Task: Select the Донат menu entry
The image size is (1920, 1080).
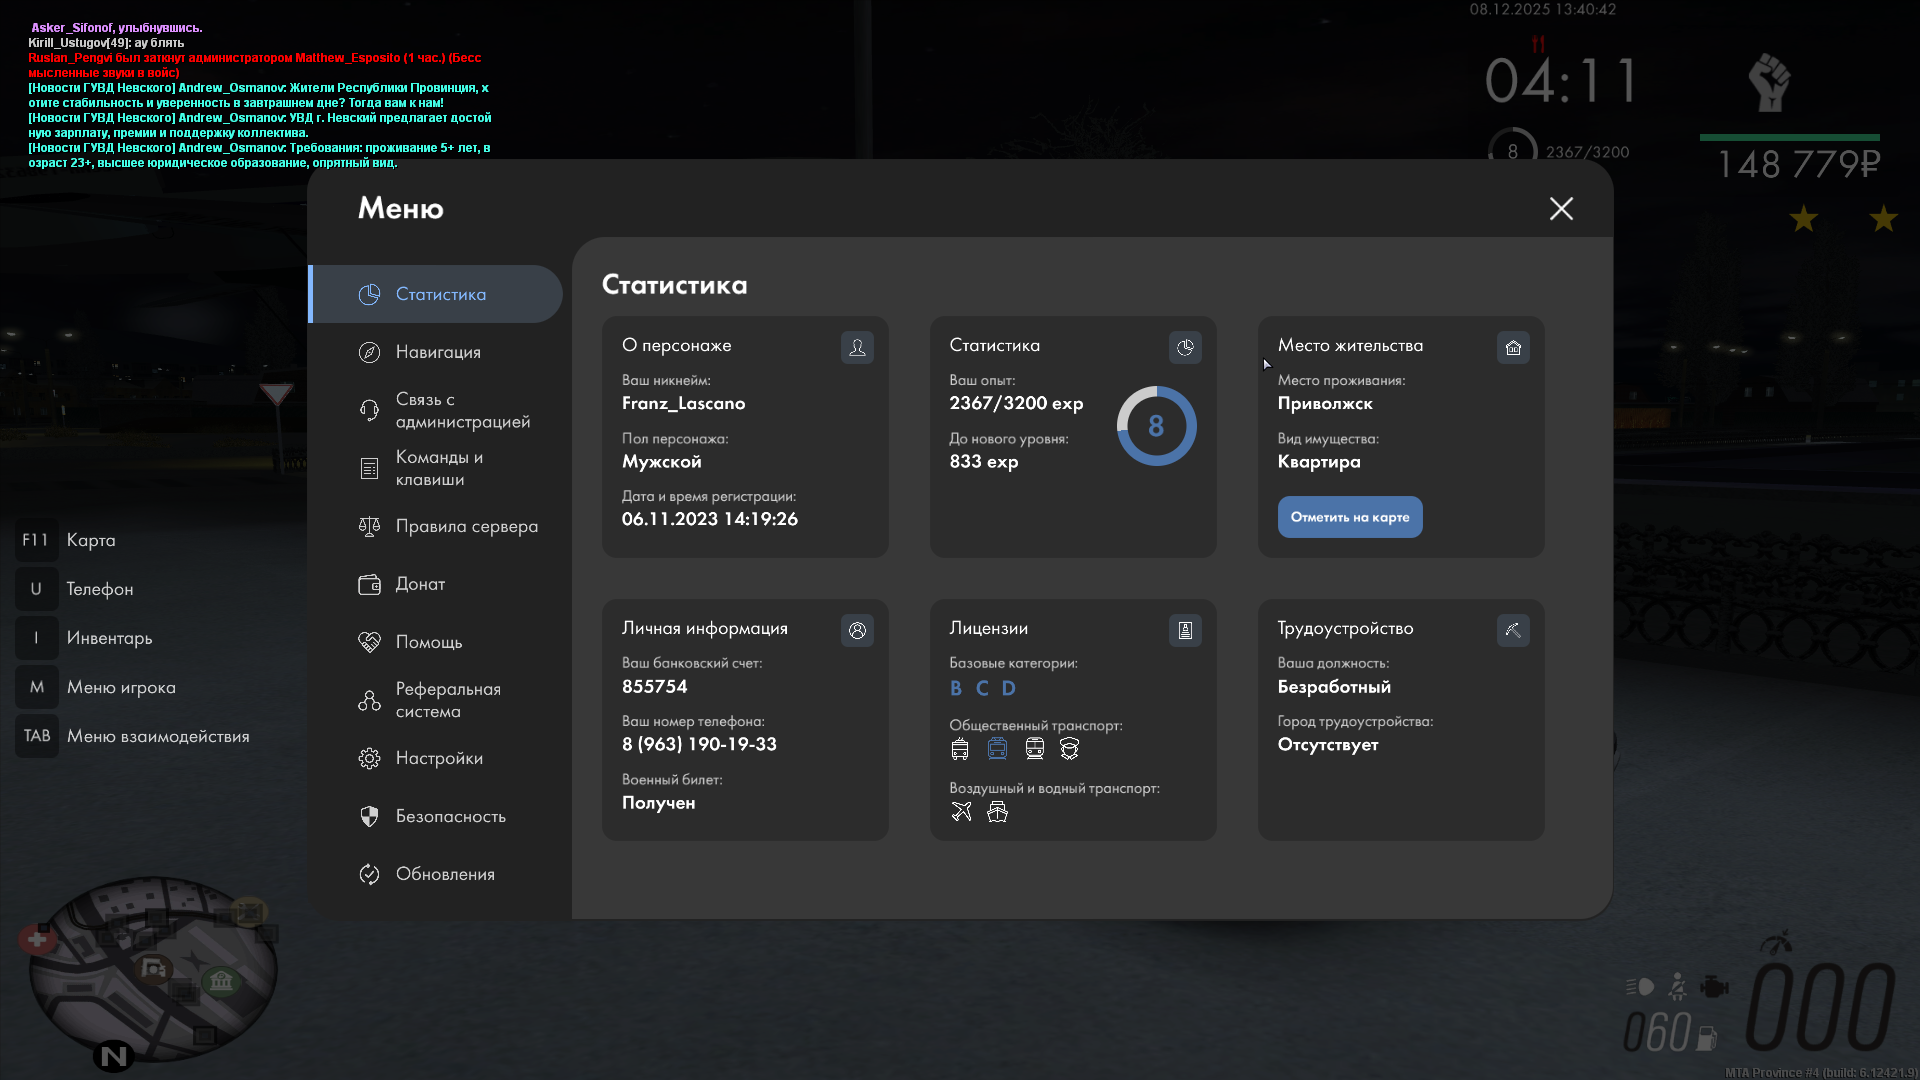Action: click(419, 584)
